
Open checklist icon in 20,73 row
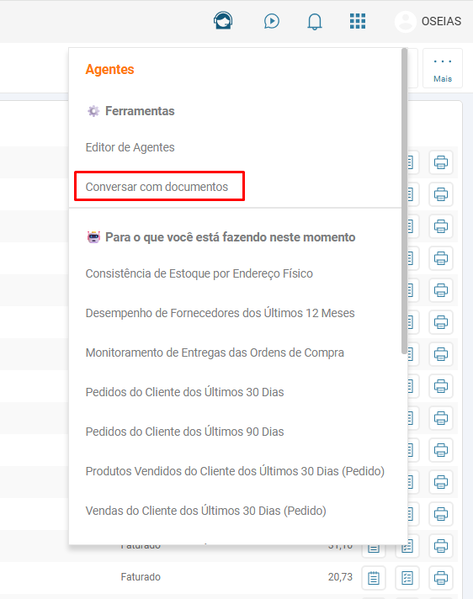407,578
